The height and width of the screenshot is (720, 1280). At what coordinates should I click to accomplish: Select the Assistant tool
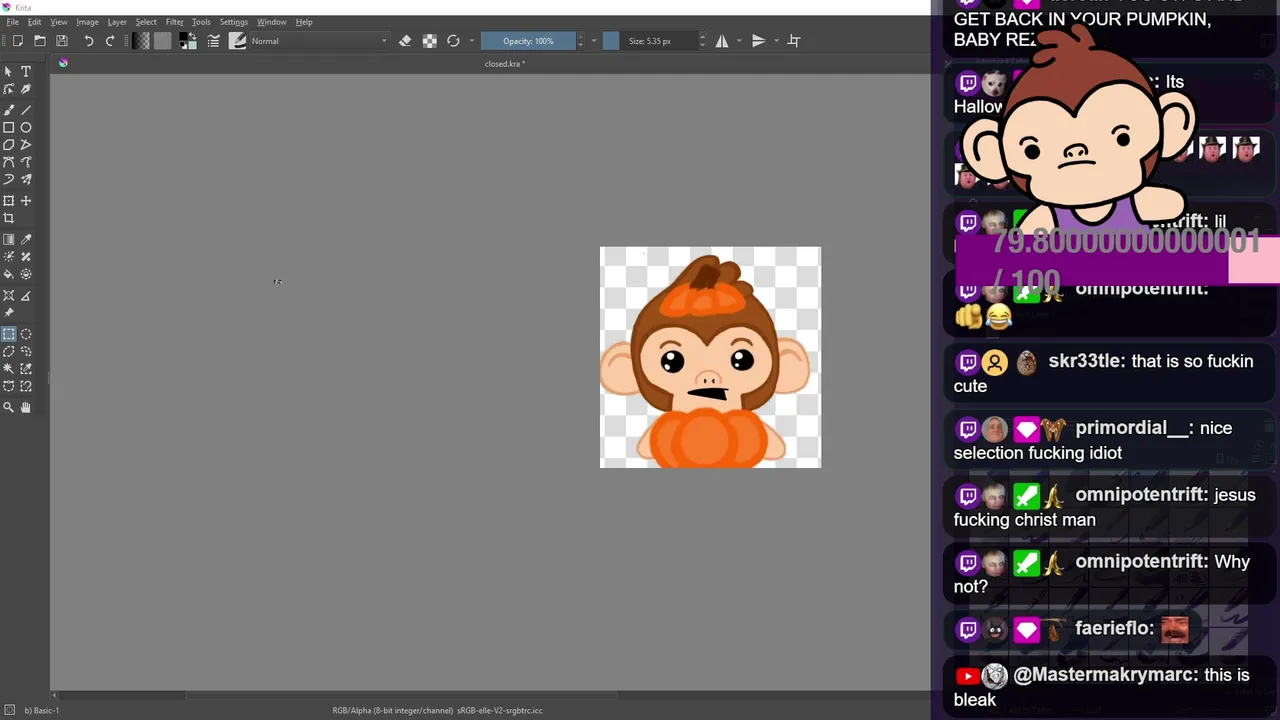coord(9,296)
